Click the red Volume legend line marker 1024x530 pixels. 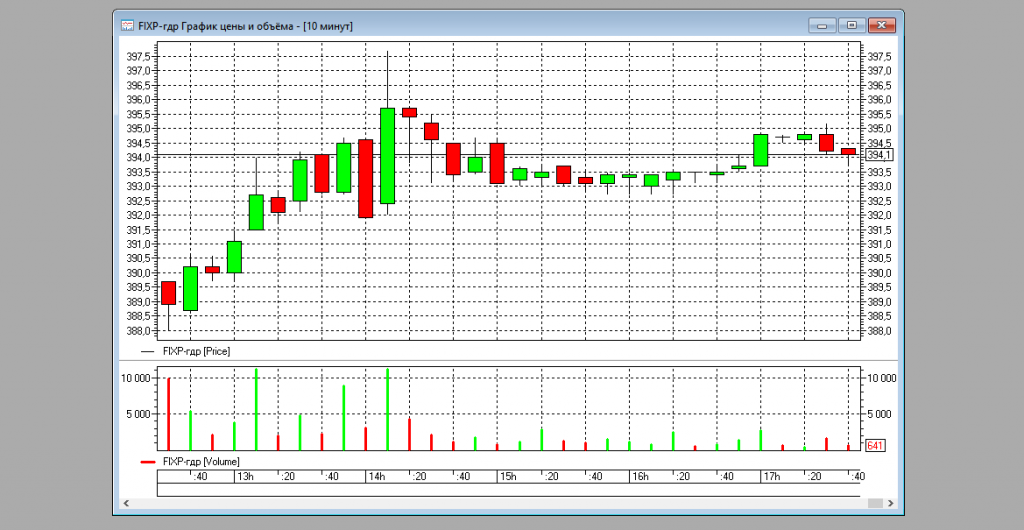pos(149,462)
